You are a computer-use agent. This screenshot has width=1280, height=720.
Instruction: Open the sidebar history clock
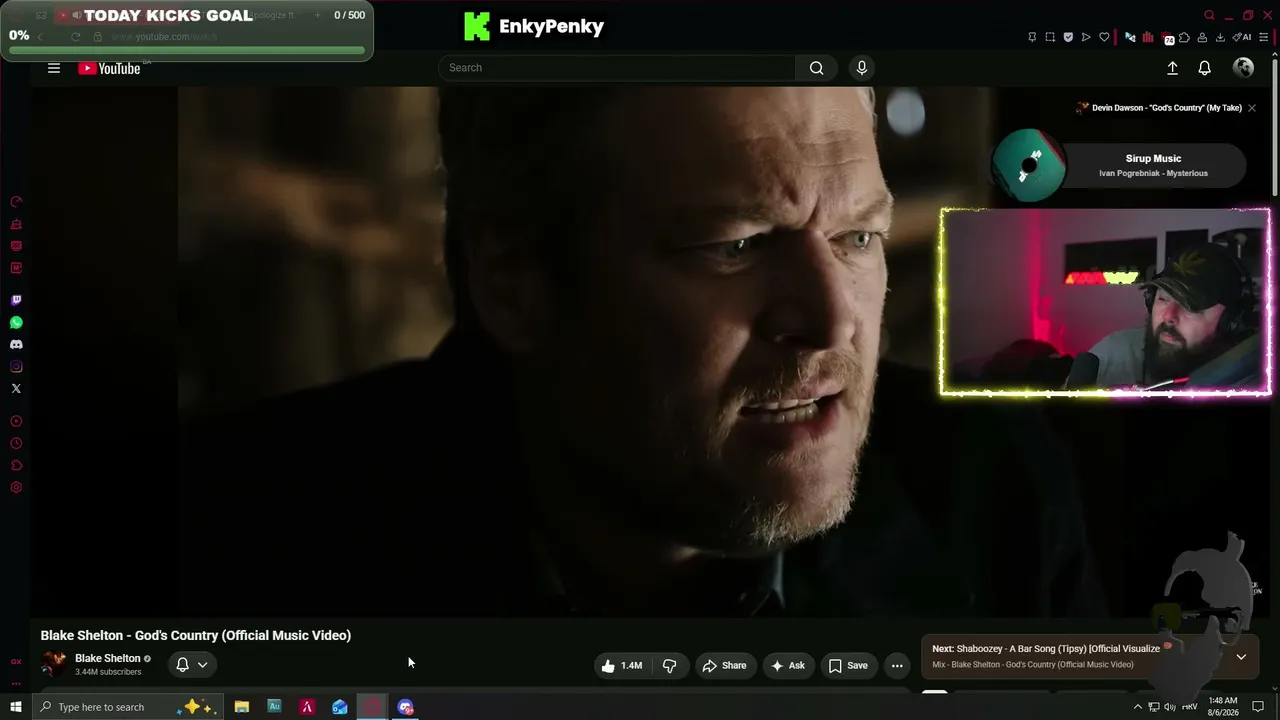(16, 444)
